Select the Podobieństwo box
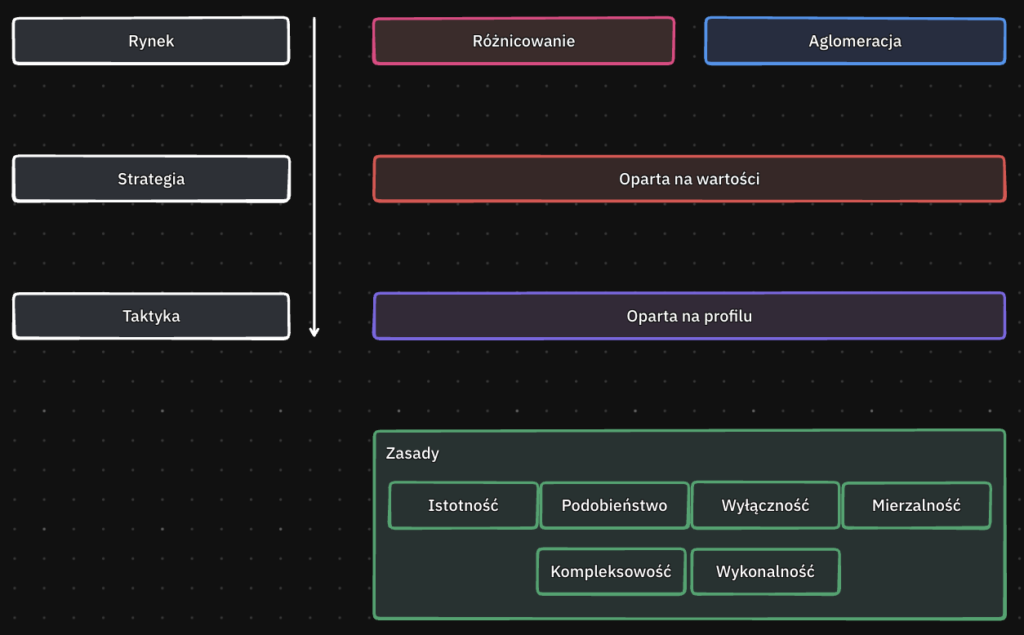 click(614, 505)
